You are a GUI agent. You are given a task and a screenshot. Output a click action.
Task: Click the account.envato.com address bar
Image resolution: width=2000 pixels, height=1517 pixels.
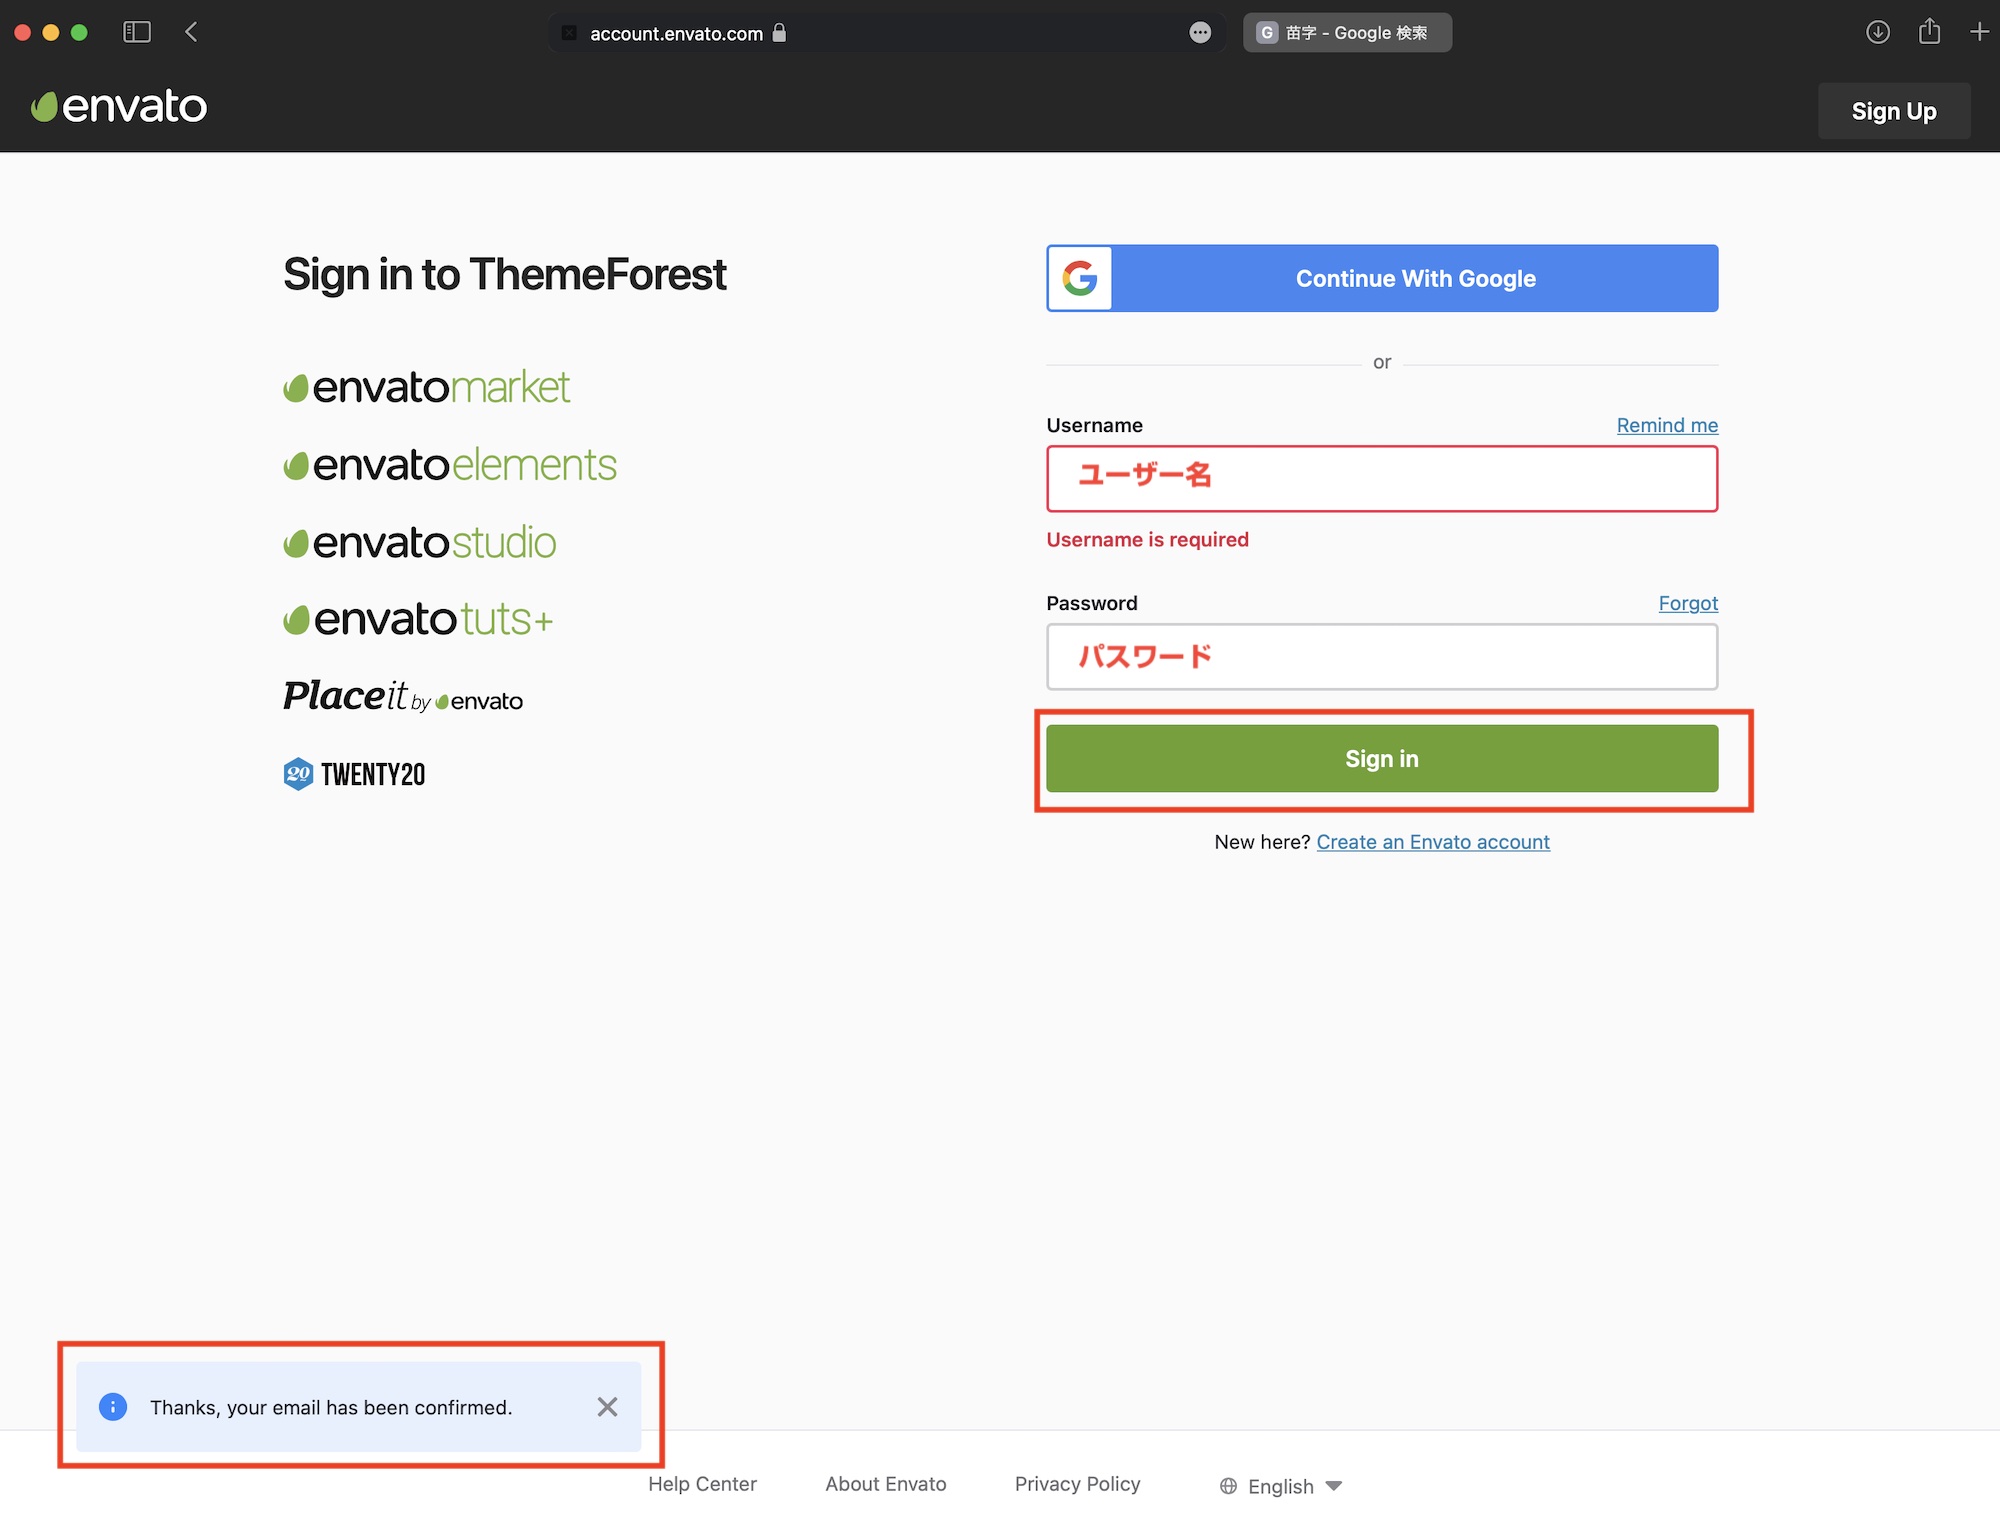(676, 33)
